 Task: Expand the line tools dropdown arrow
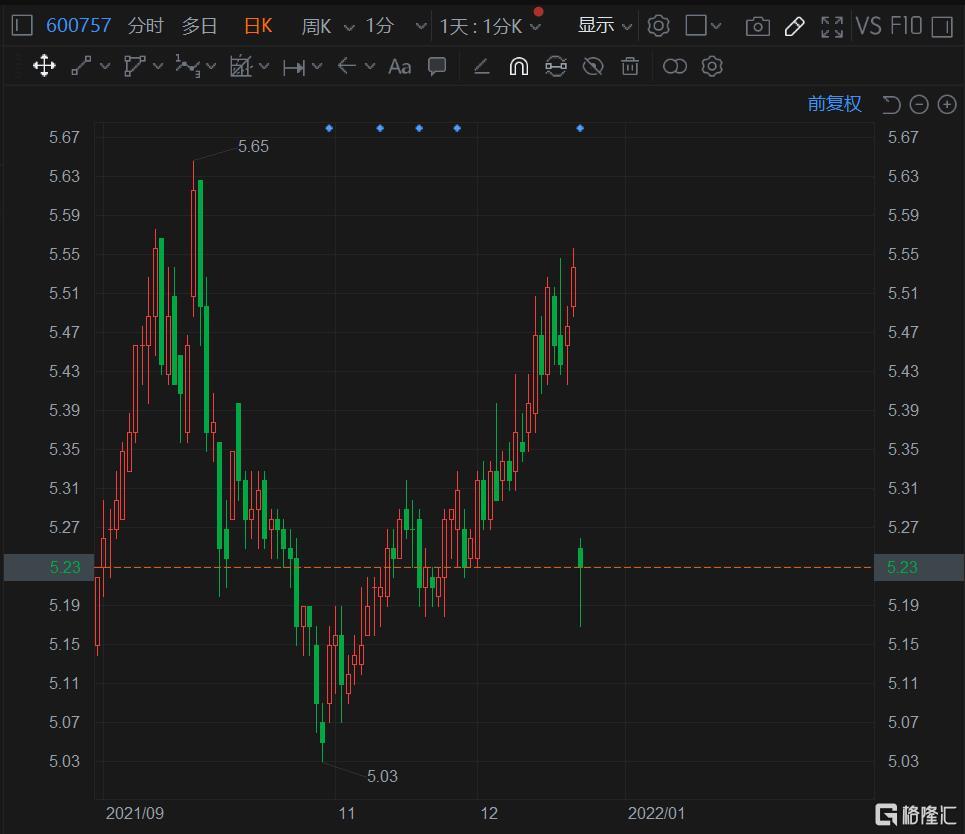[105, 66]
